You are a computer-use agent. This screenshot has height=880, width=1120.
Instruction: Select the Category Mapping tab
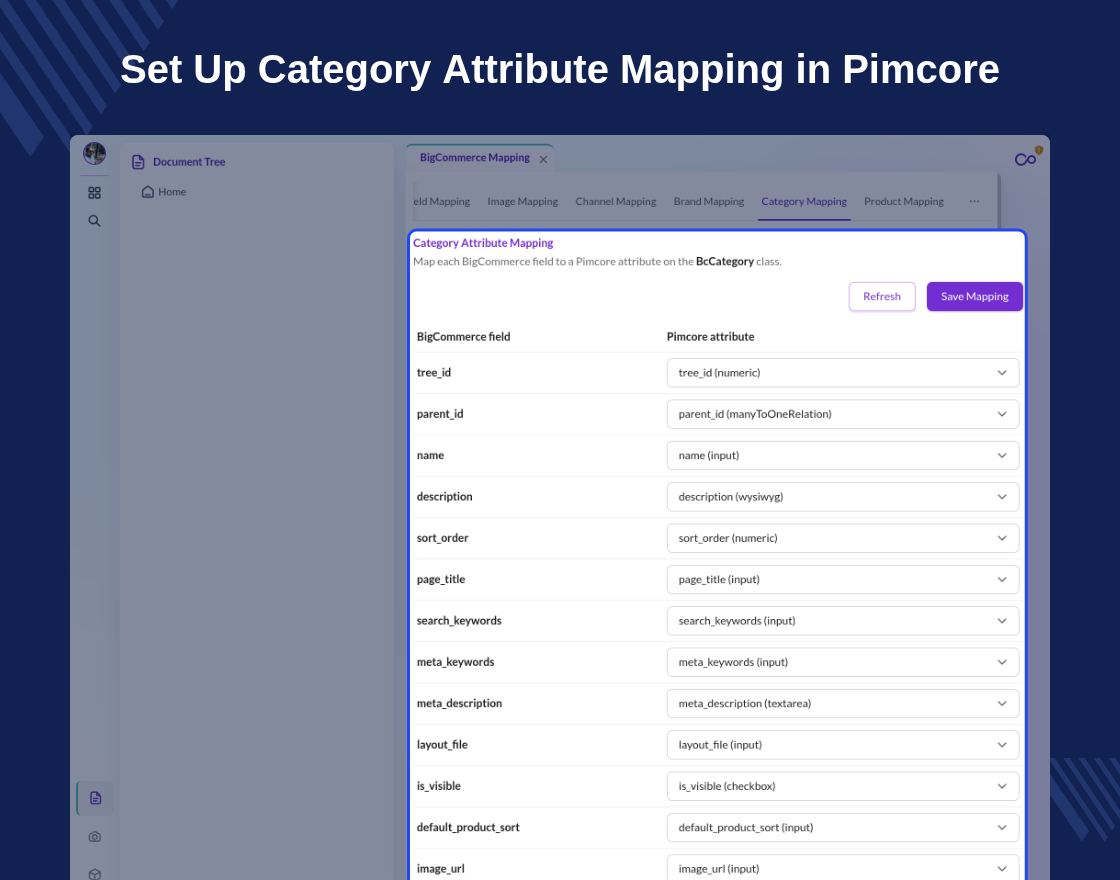coord(804,201)
